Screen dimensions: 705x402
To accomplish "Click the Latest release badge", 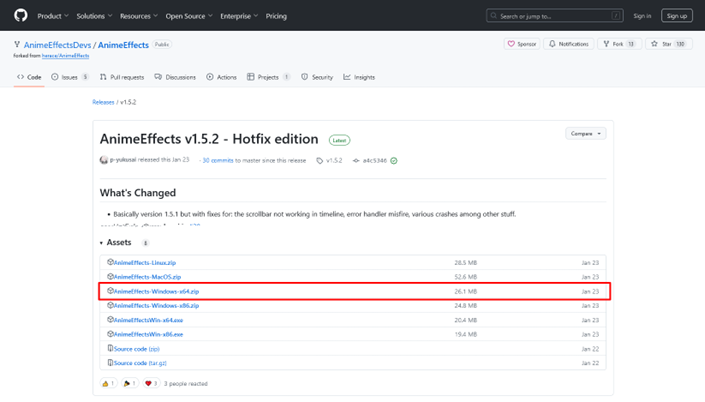I will (x=339, y=140).
